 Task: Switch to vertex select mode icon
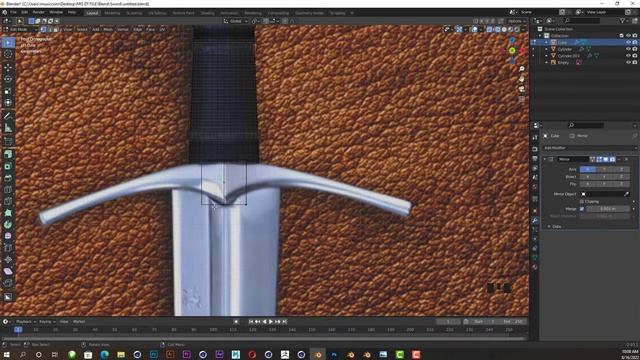click(x=44, y=29)
